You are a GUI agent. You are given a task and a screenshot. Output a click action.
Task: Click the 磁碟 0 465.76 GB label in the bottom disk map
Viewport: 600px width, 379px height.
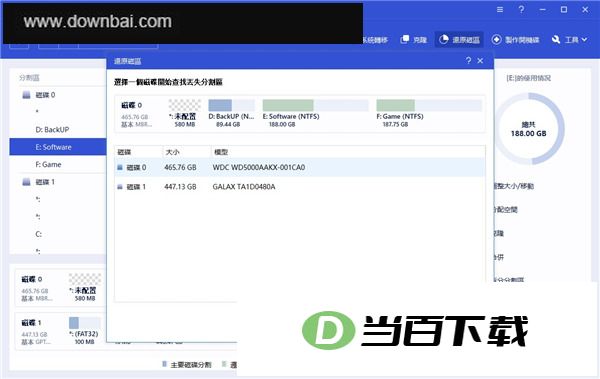(37, 288)
